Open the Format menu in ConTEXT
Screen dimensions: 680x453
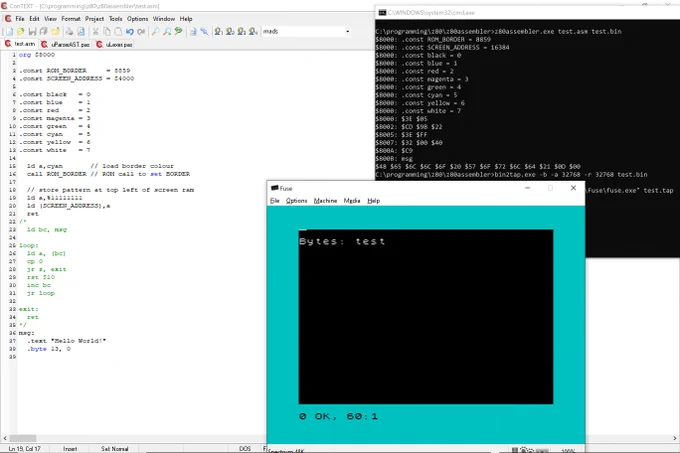tap(71, 19)
